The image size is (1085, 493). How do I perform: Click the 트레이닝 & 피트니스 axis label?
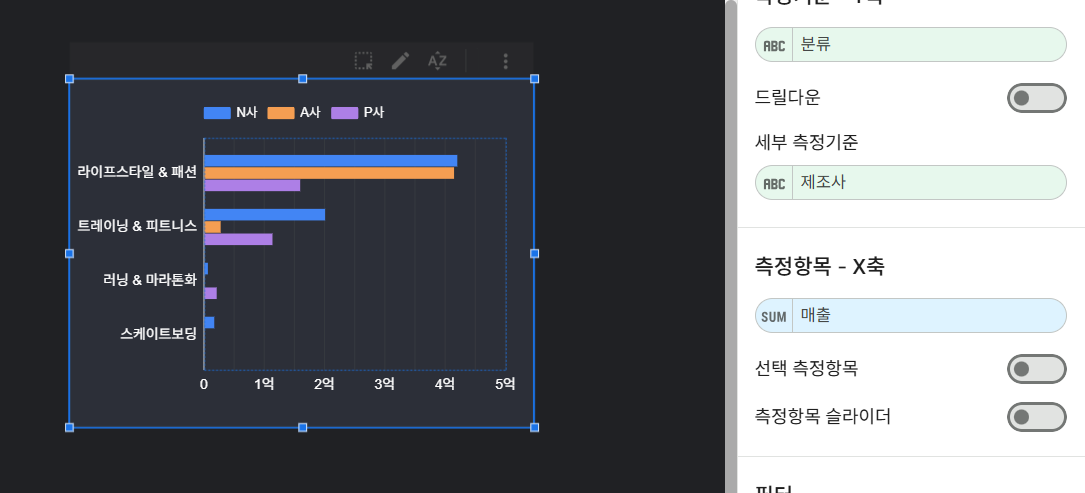pyautogui.click(x=137, y=226)
